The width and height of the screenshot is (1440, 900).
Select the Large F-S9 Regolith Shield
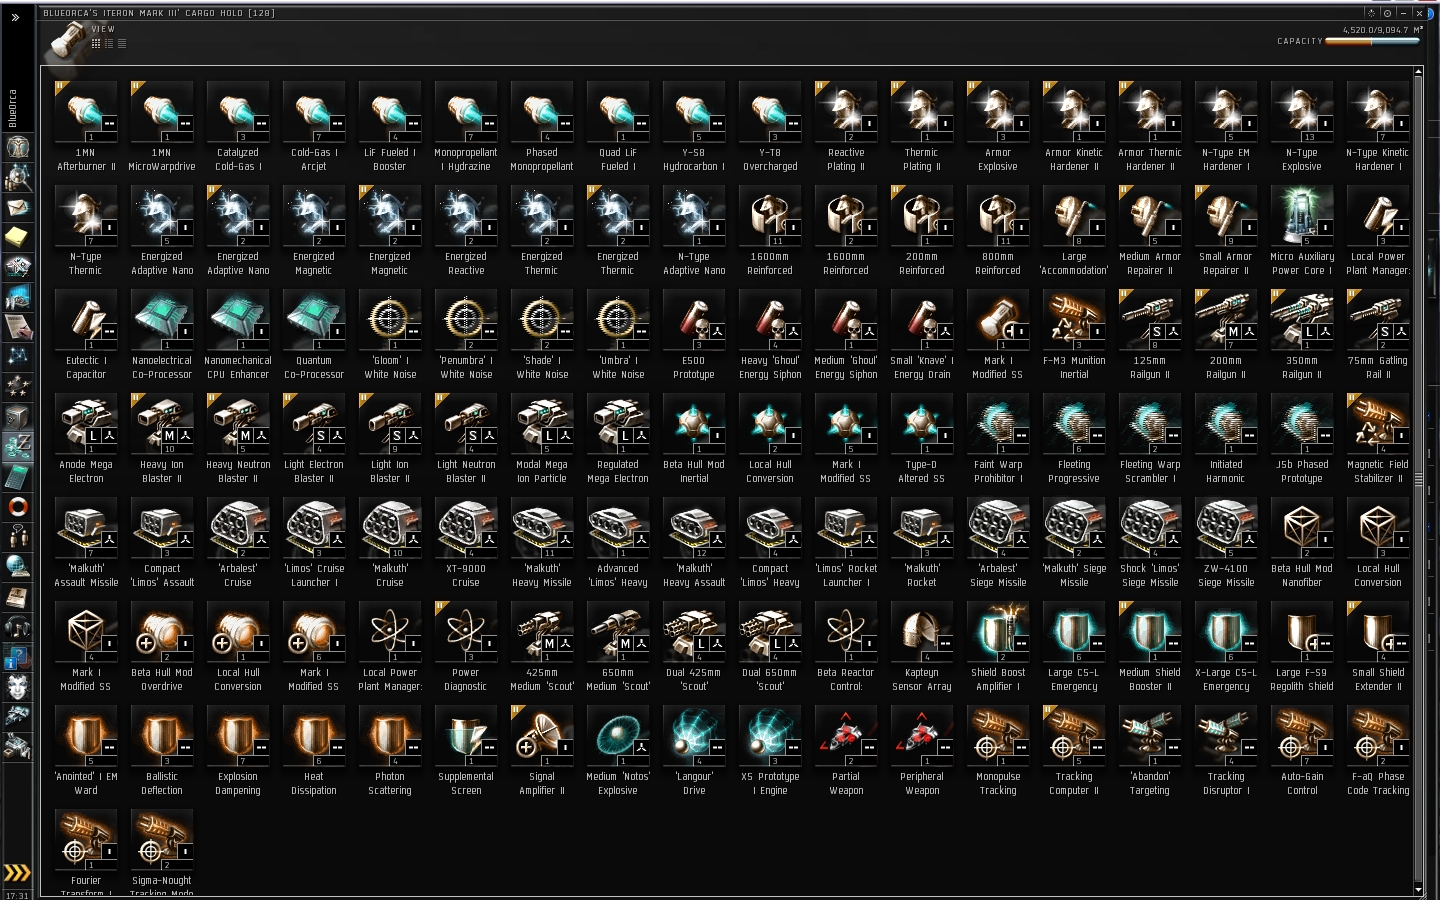[x=1302, y=647]
